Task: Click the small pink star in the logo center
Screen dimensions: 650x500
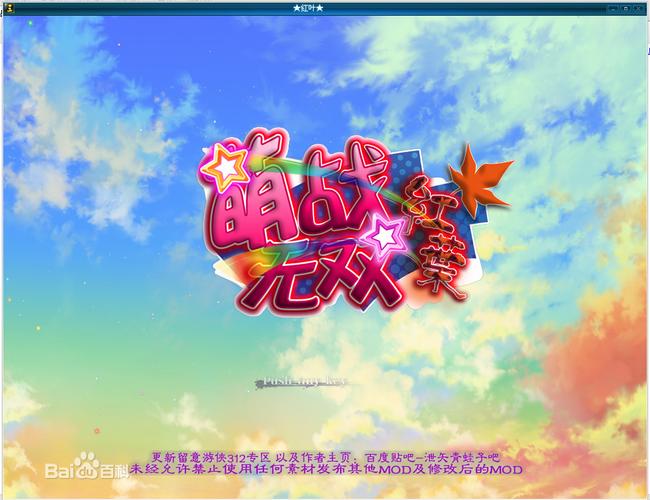Action: [x=385, y=234]
